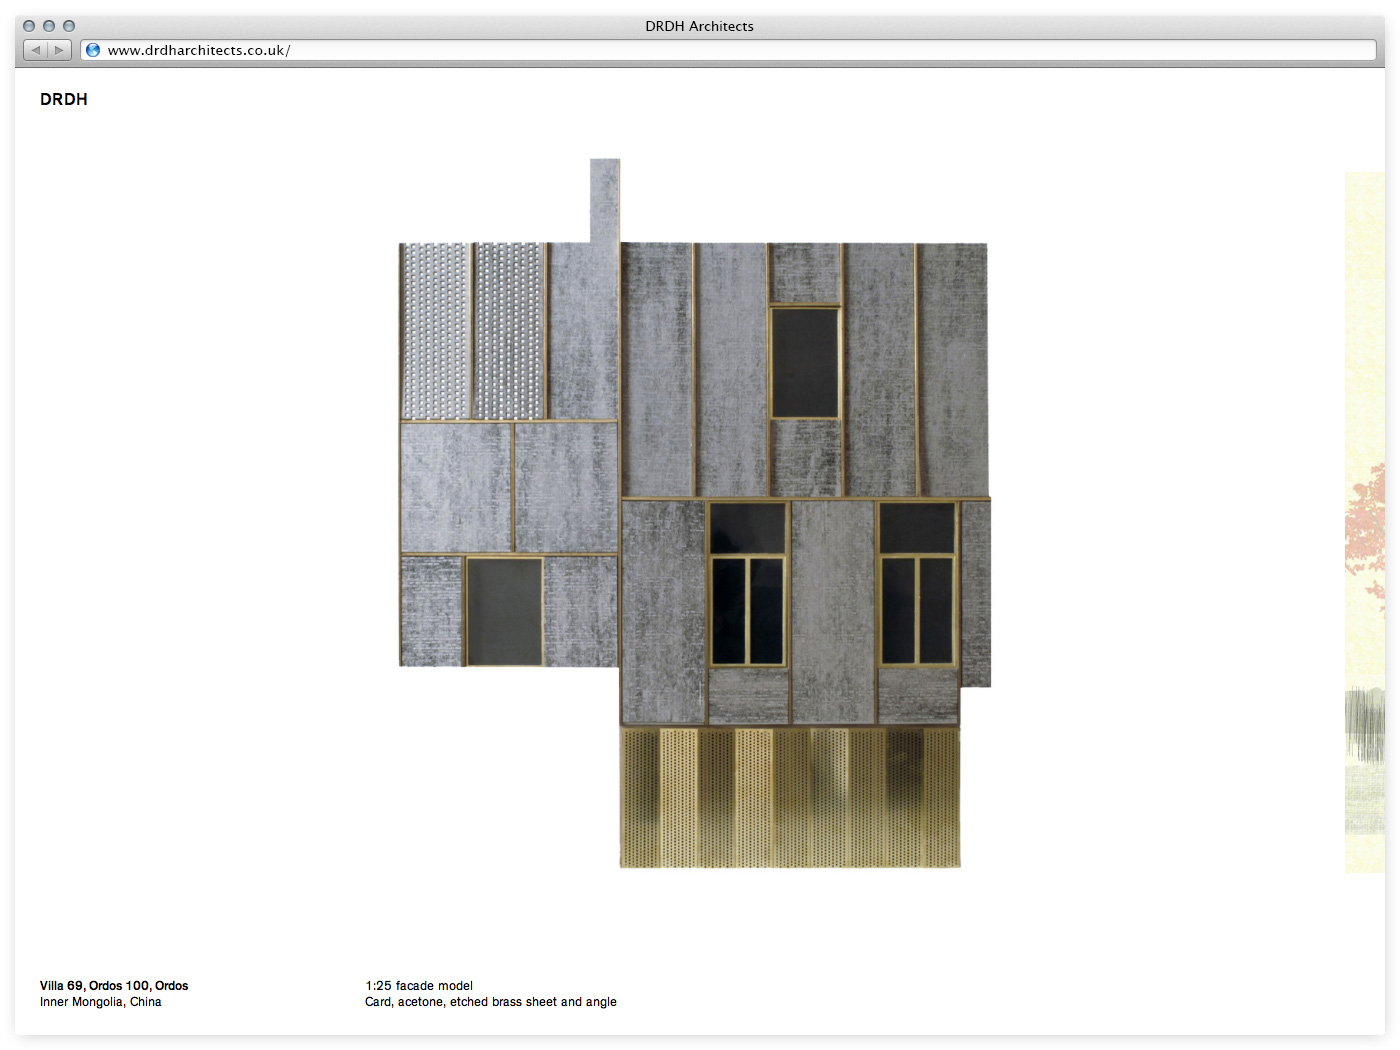Click the browser back arrow button
The width and height of the screenshot is (1400, 1050).
[36, 50]
